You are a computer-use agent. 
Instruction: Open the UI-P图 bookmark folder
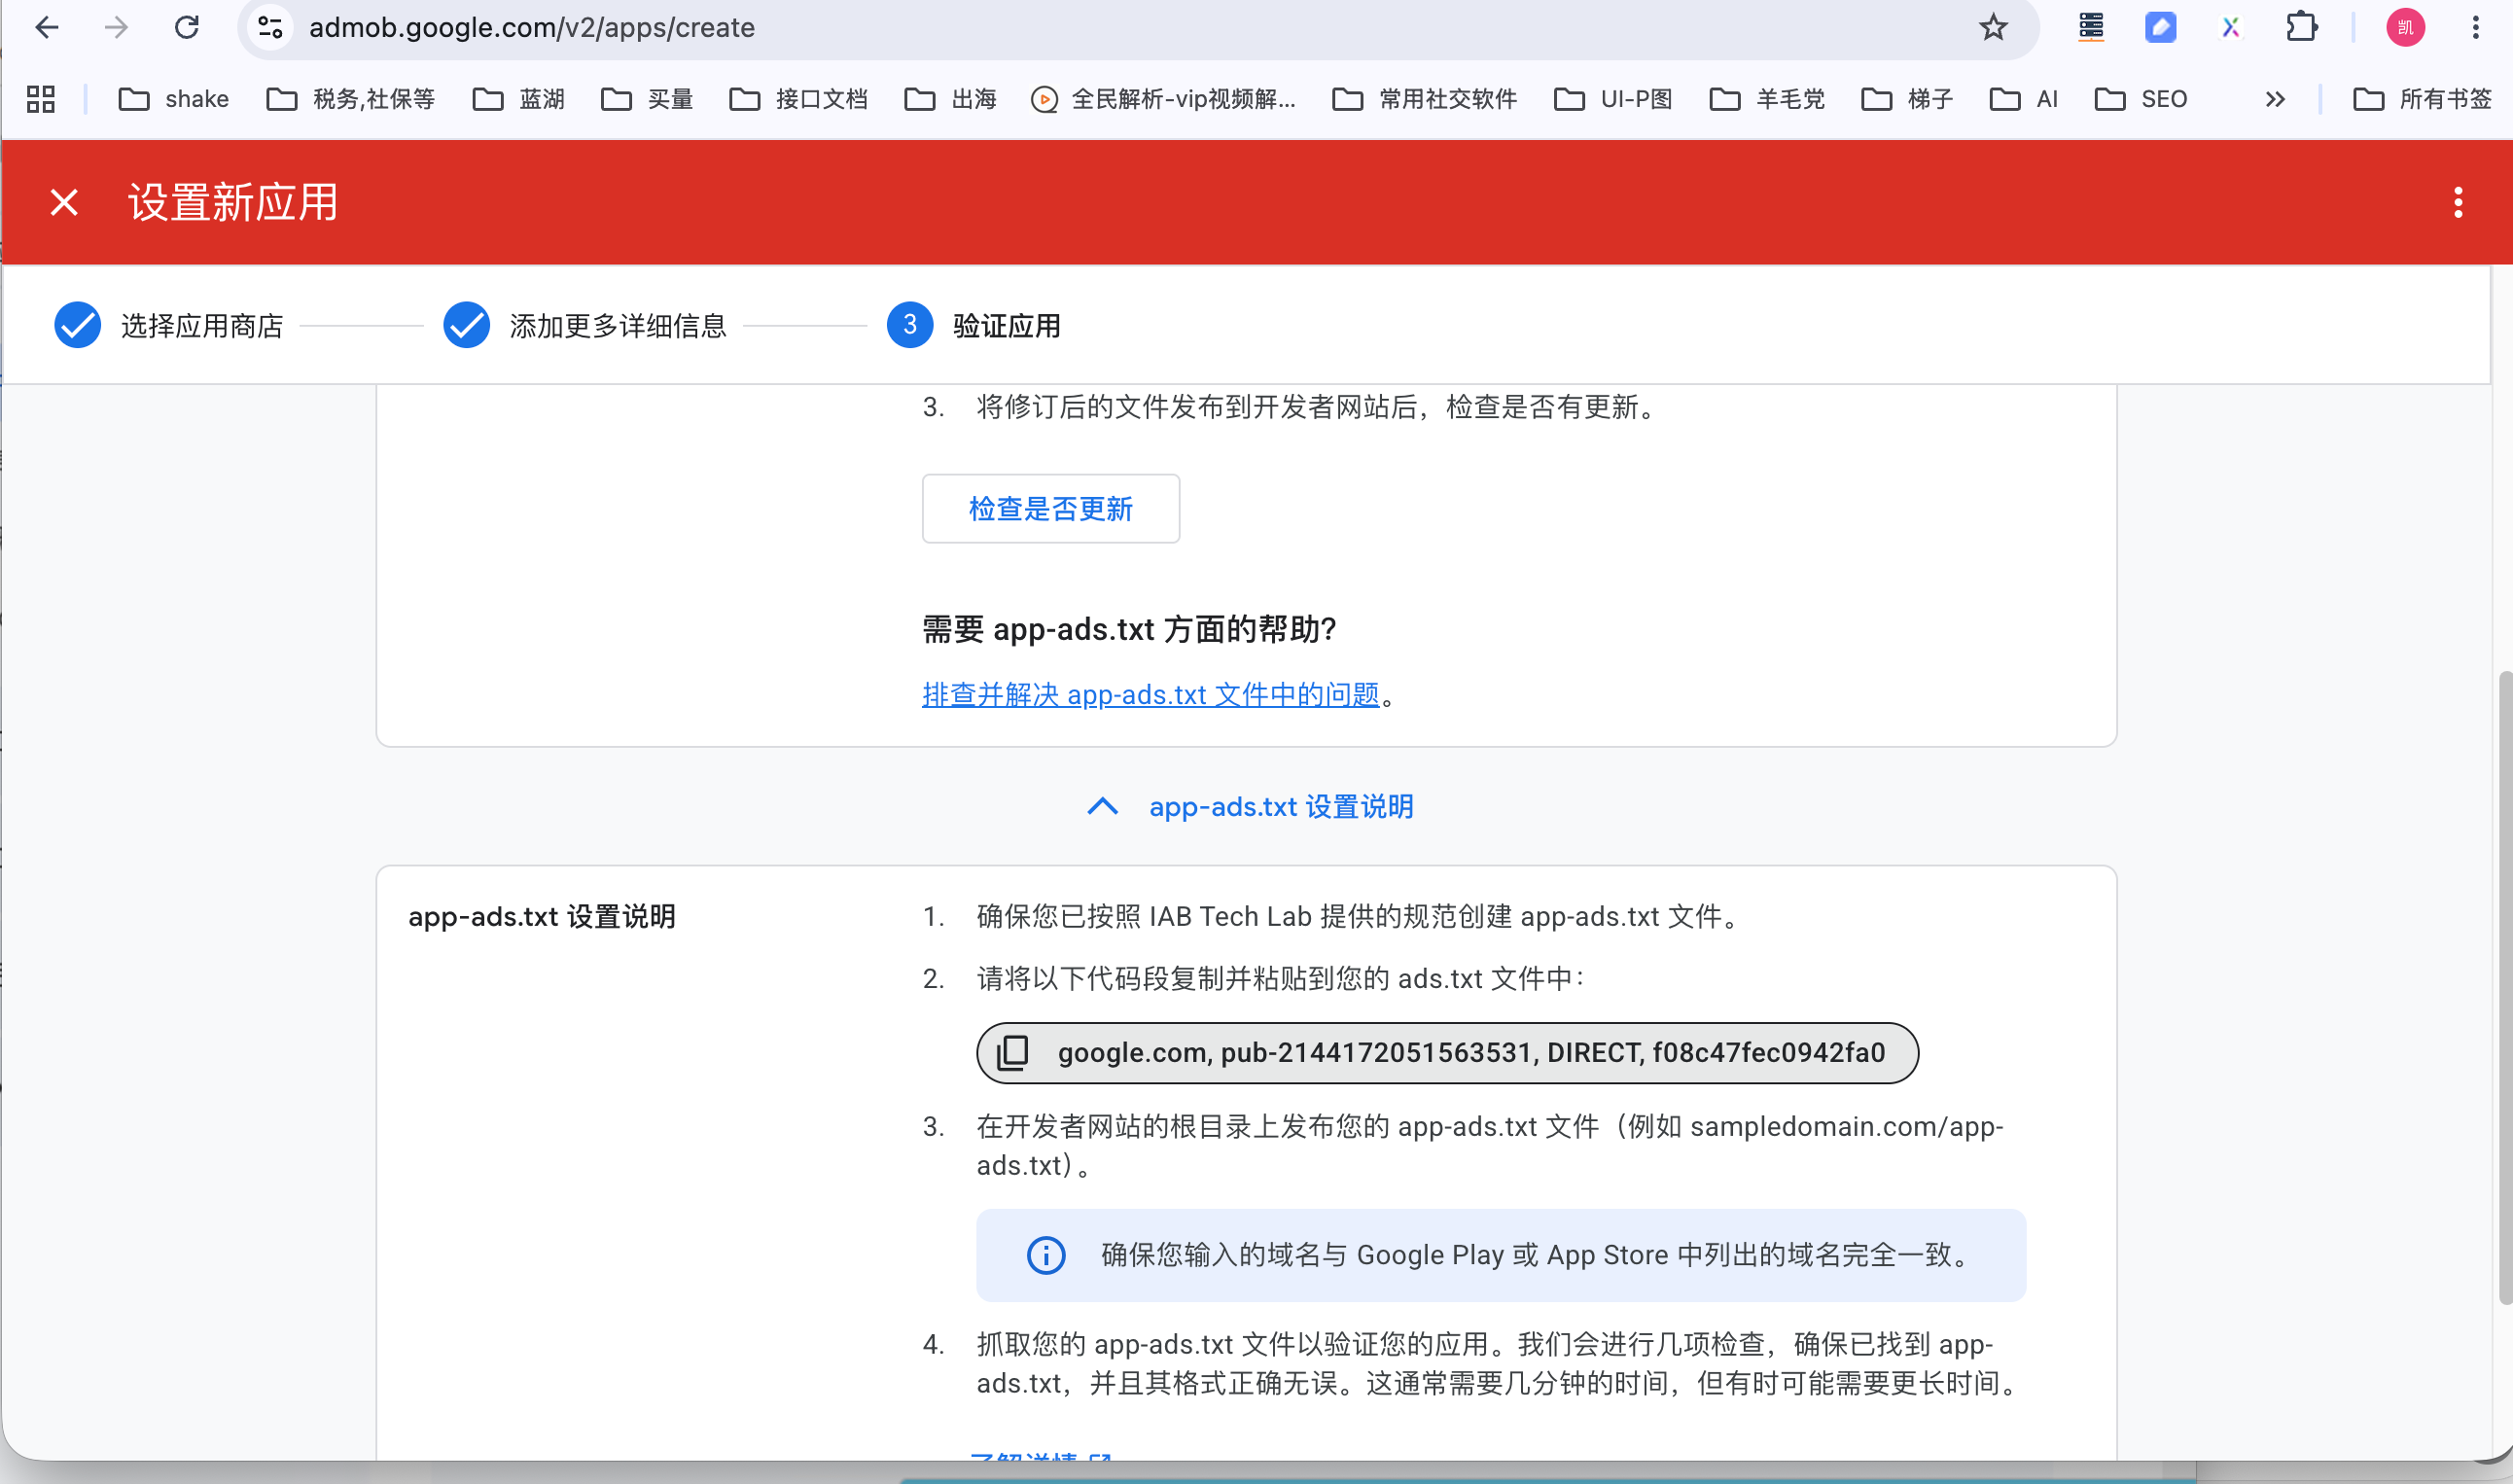coord(1614,99)
